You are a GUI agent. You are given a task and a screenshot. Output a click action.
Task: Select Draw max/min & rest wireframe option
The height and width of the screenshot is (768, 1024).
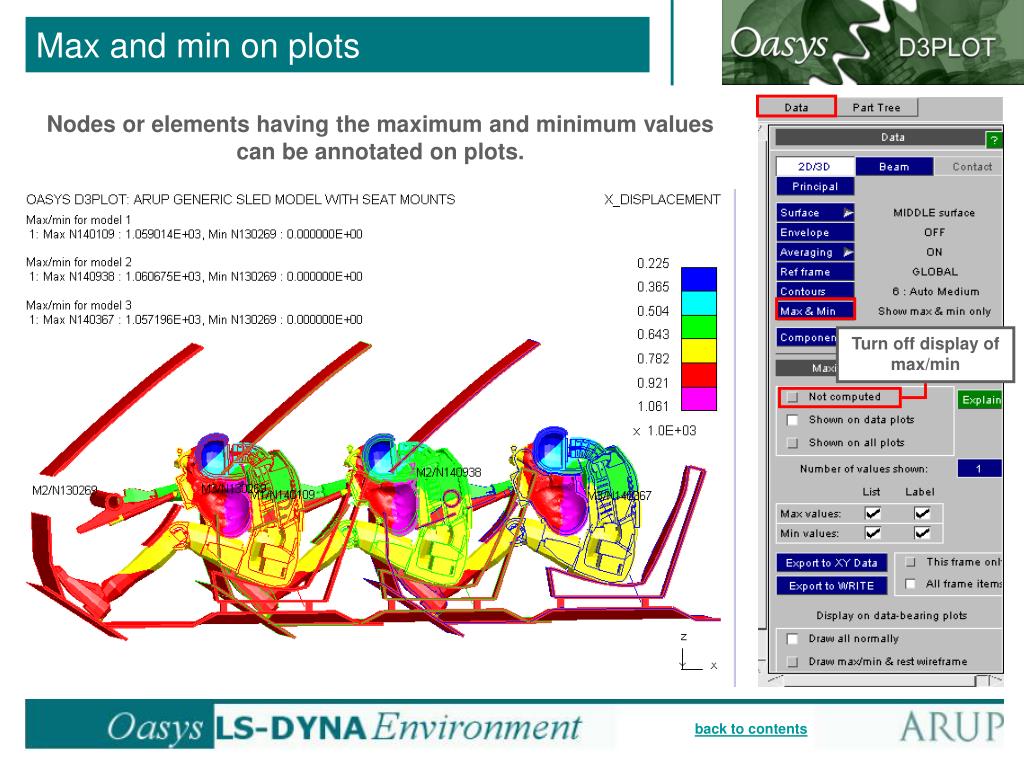[x=792, y=662]
